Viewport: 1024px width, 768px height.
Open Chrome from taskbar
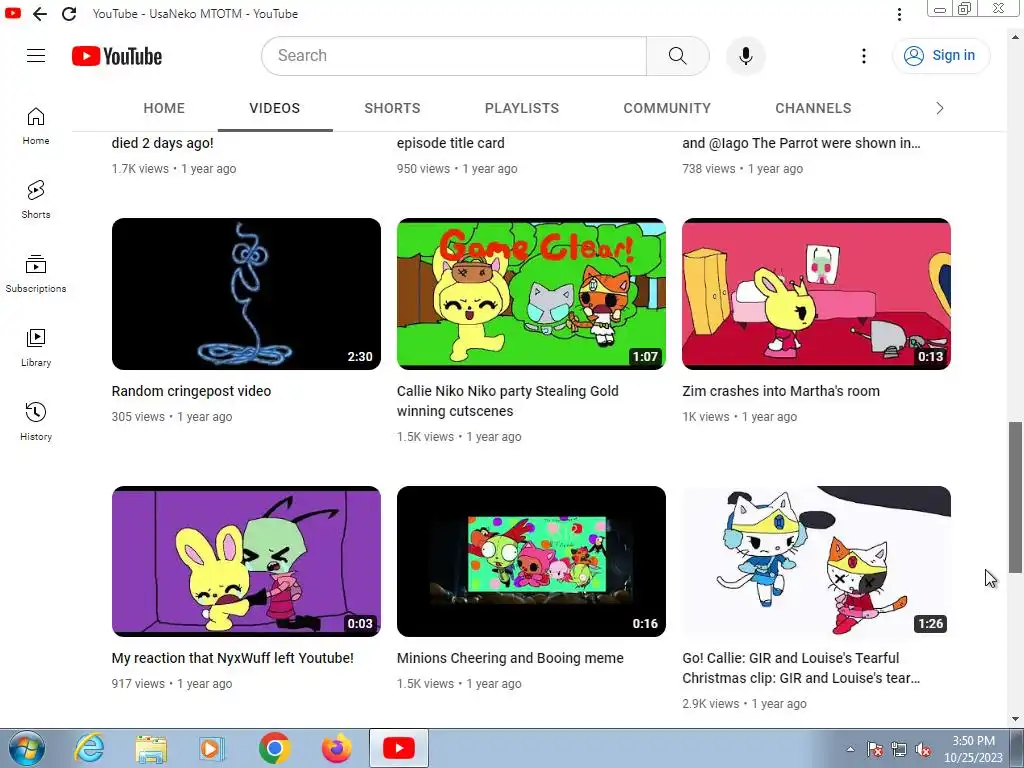click(275, 748)
